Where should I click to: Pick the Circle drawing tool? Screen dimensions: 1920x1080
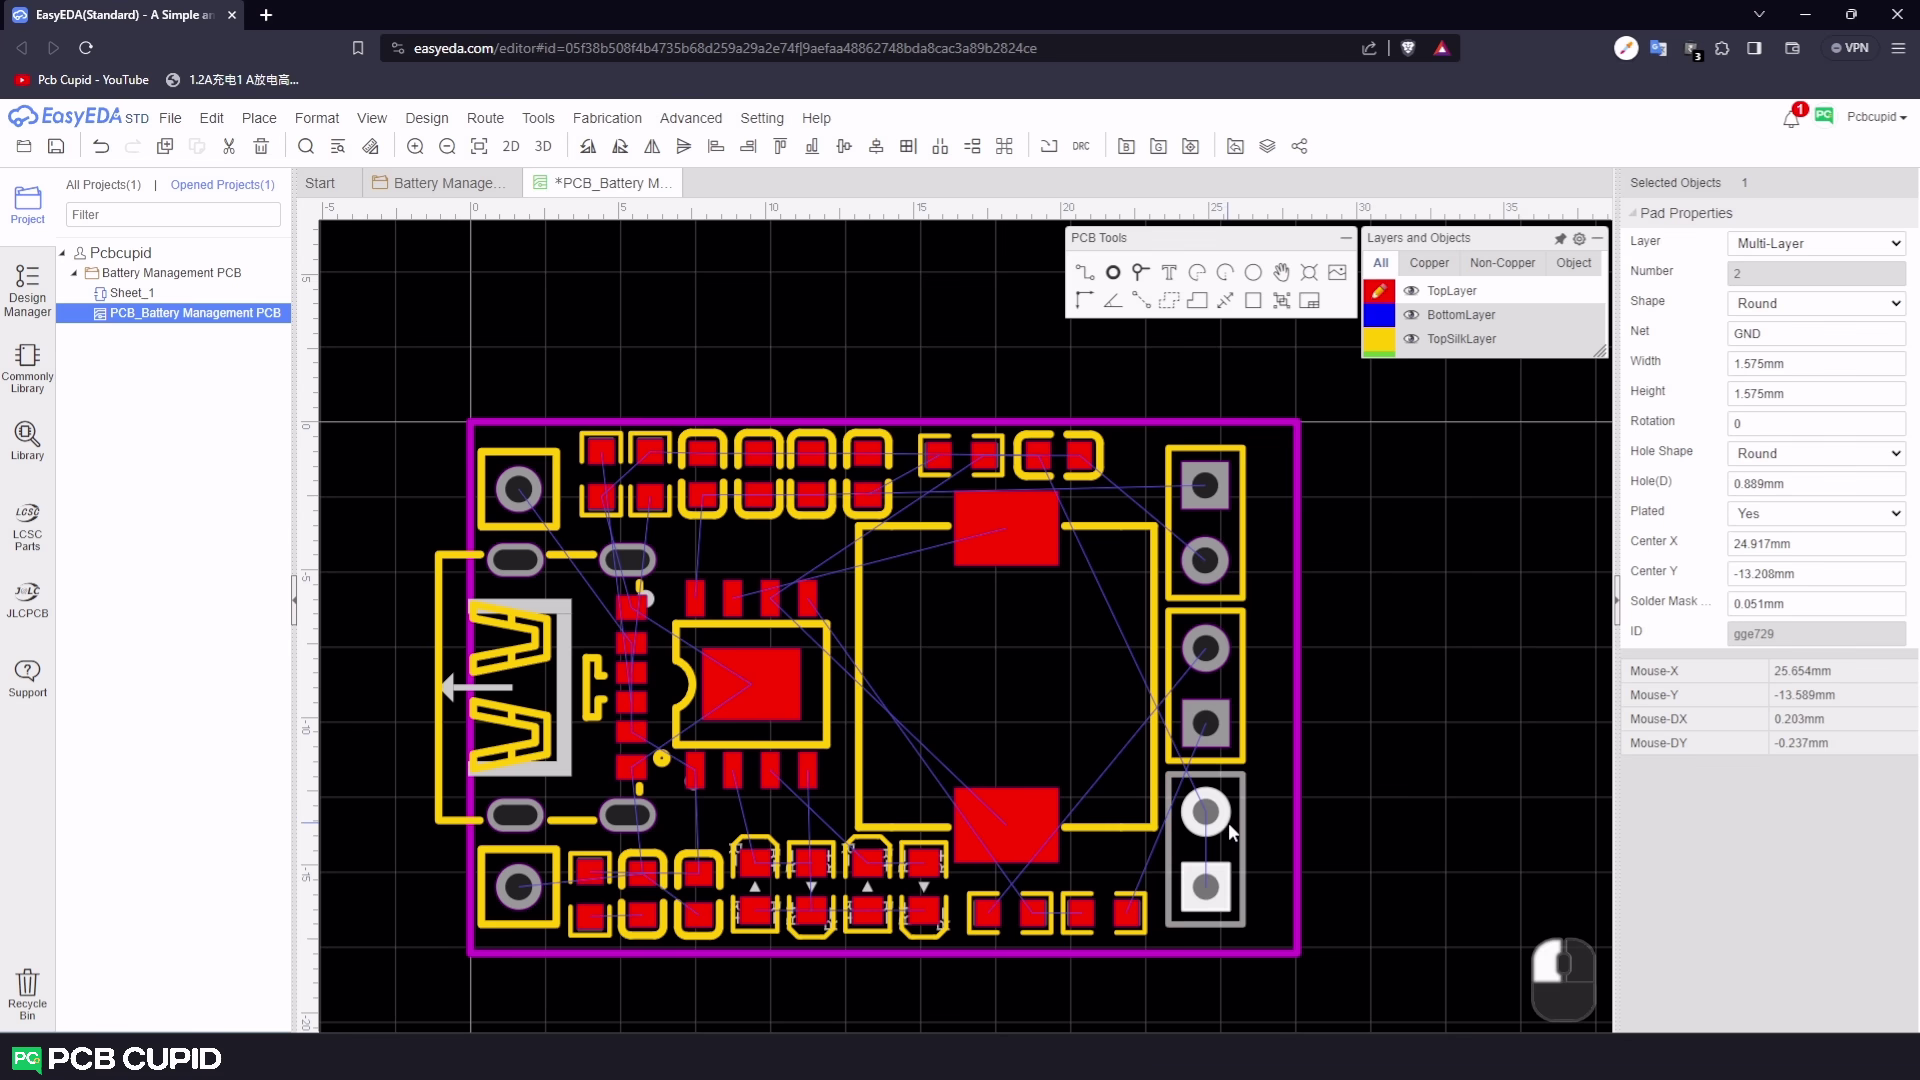[x=1253, y=272]
